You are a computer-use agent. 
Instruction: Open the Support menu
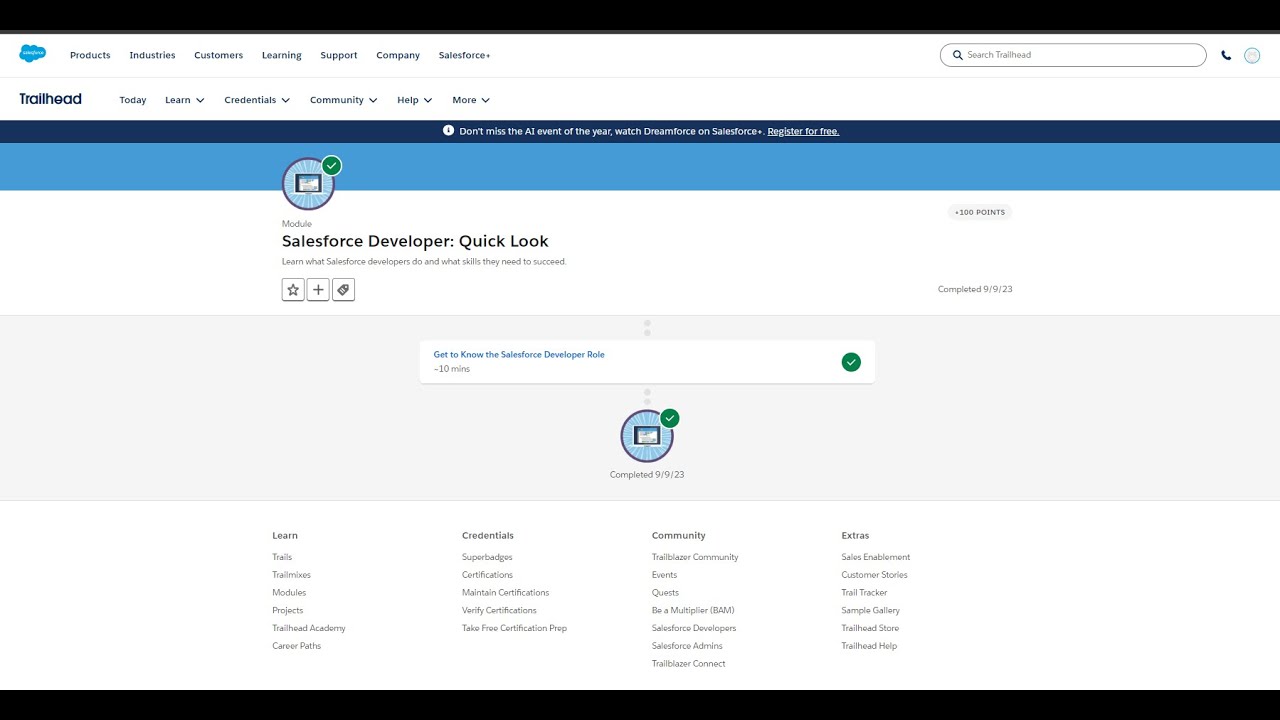click(339, 55)
